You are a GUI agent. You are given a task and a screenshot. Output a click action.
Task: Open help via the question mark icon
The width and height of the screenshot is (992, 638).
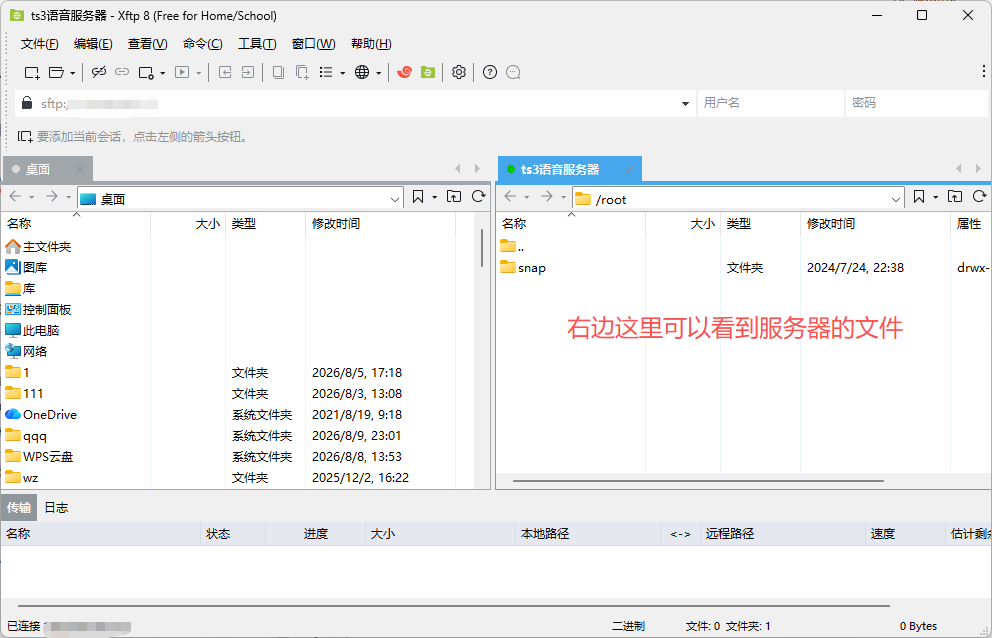point(490,72)
